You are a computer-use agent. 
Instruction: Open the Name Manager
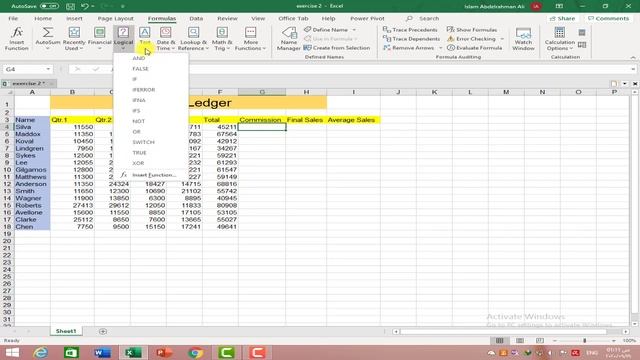289,39
